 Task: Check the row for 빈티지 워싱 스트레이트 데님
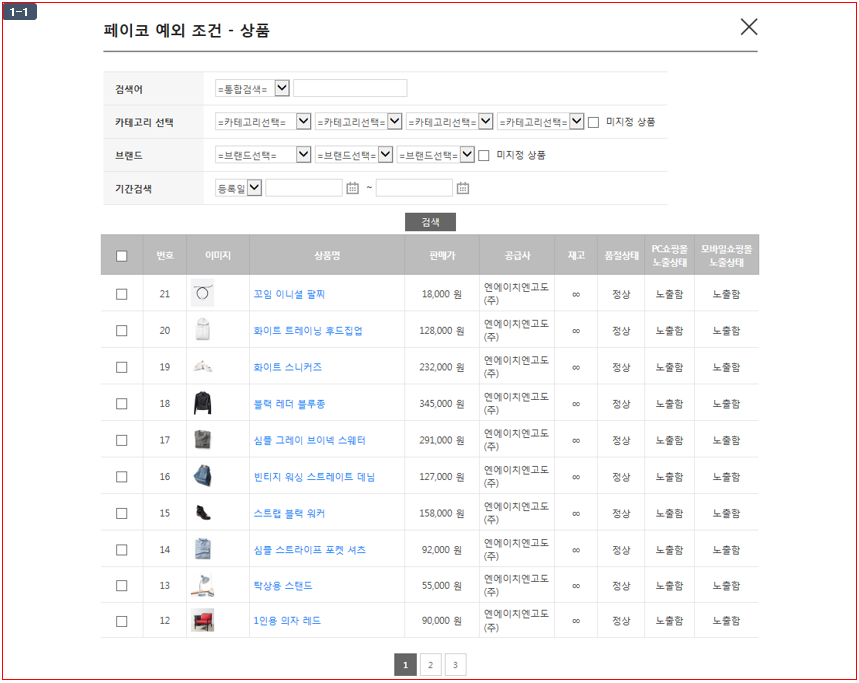coord(122,477)
